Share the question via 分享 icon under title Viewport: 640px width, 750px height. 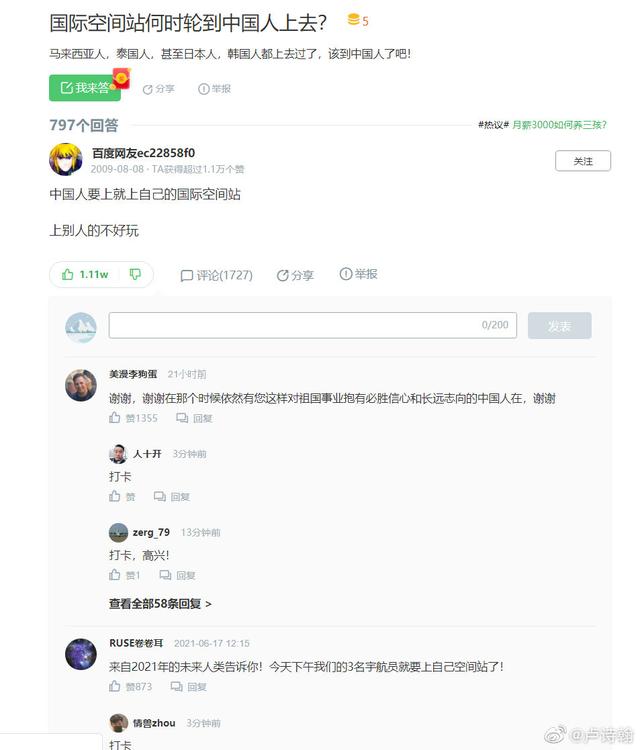click(x=159, y=89)
